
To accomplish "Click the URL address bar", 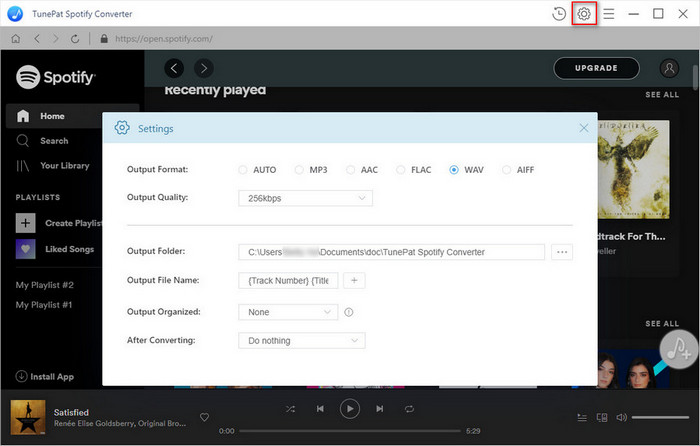I will click(164, 39).
